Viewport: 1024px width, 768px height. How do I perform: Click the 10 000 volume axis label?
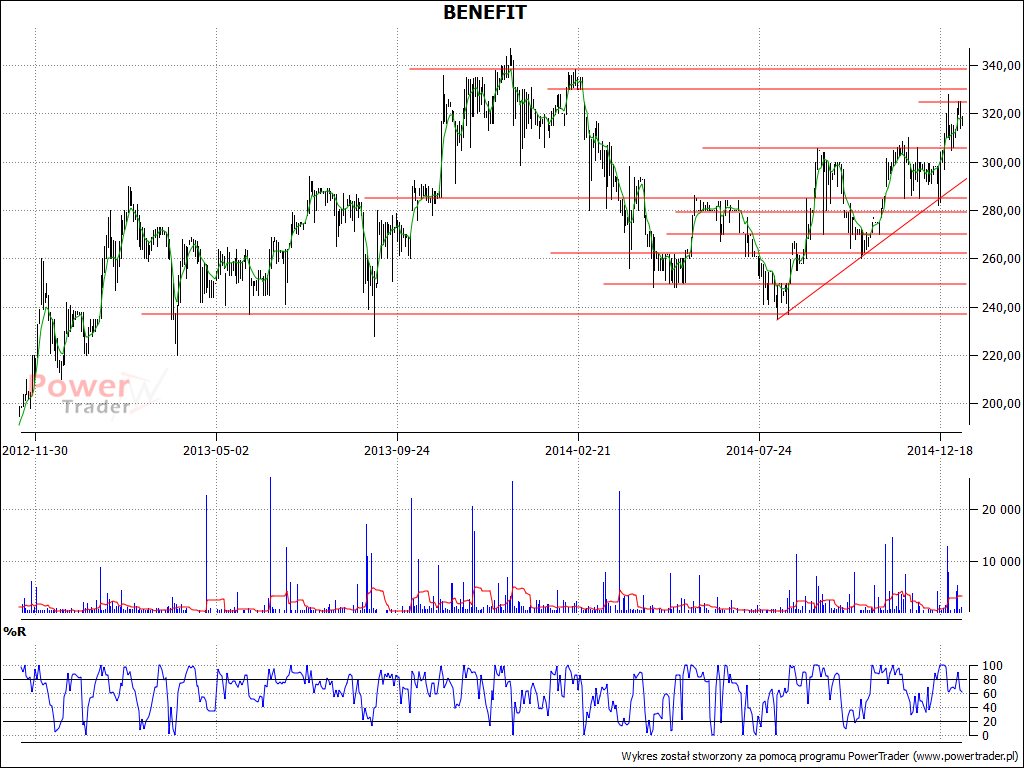point(1001,562)
